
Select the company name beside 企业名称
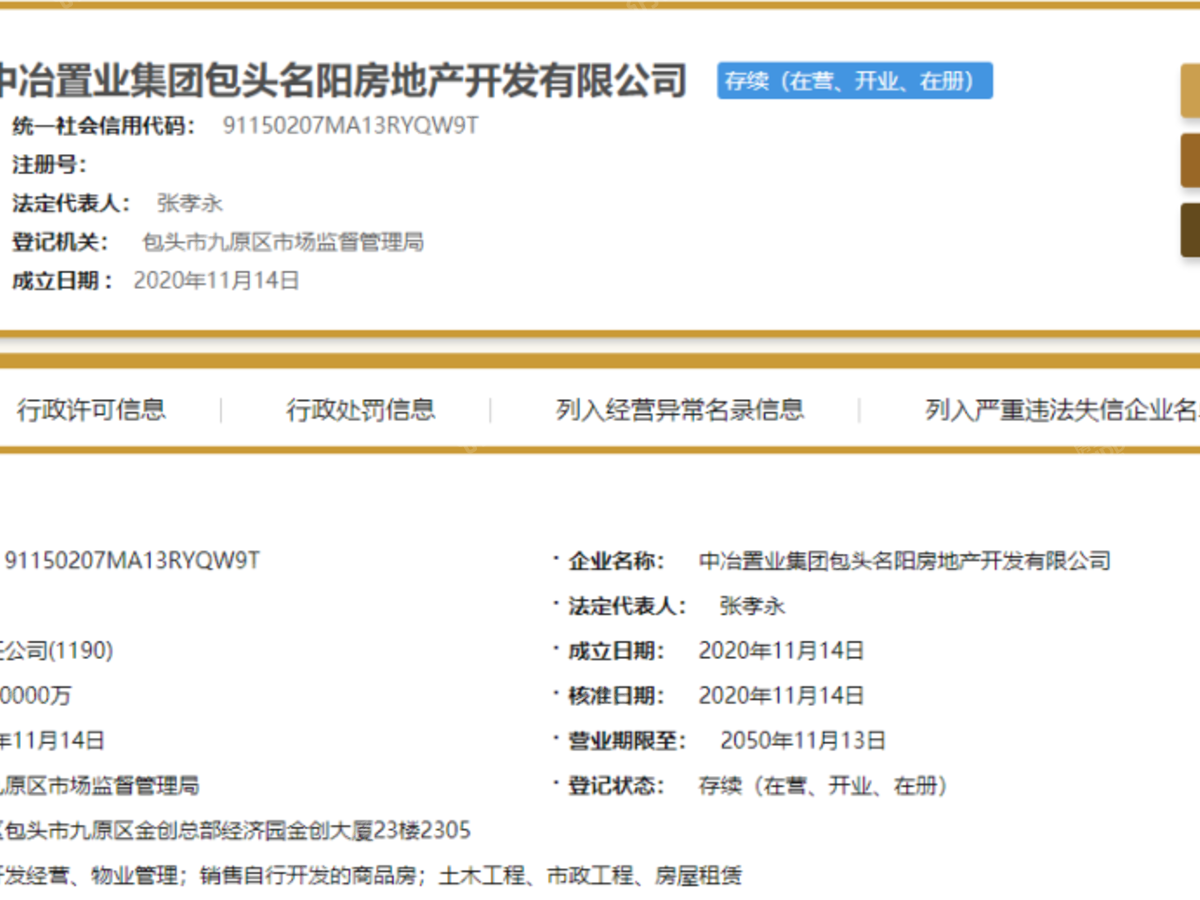904,561
